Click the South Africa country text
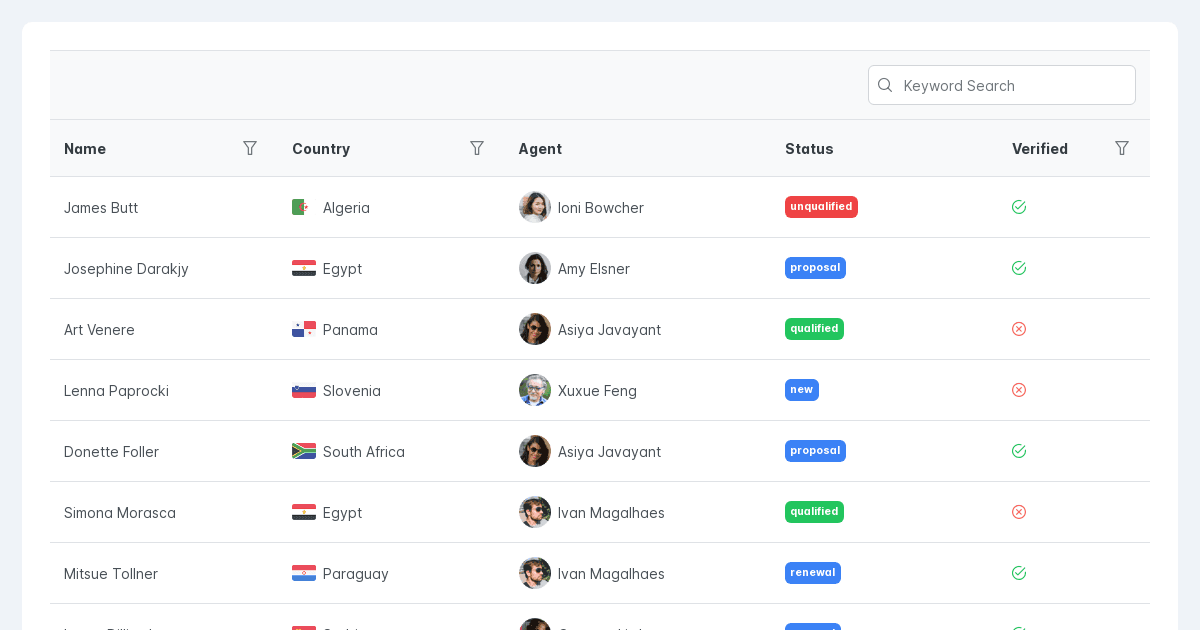Screen dimensions: 1200x630 [364, 451]
